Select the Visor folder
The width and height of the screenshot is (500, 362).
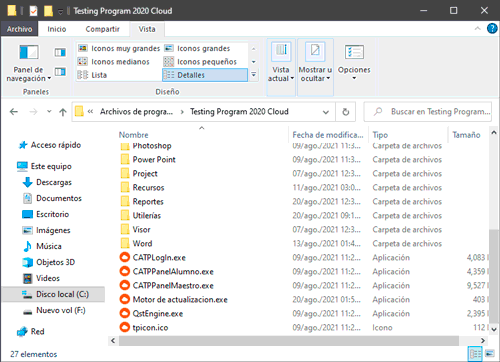pos(141,230)
